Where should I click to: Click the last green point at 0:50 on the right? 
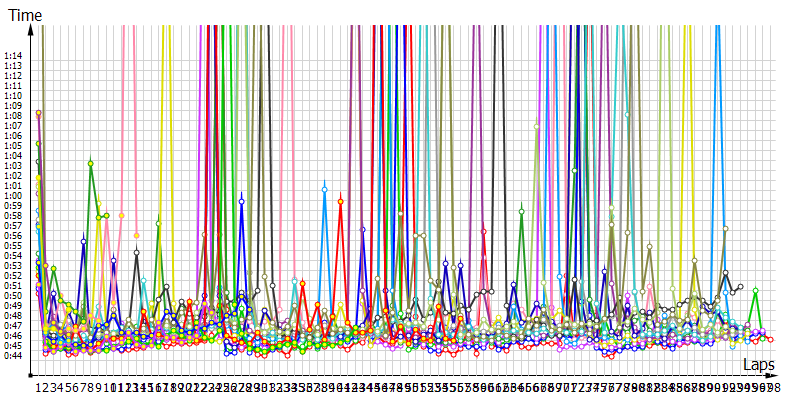point(756,291)
